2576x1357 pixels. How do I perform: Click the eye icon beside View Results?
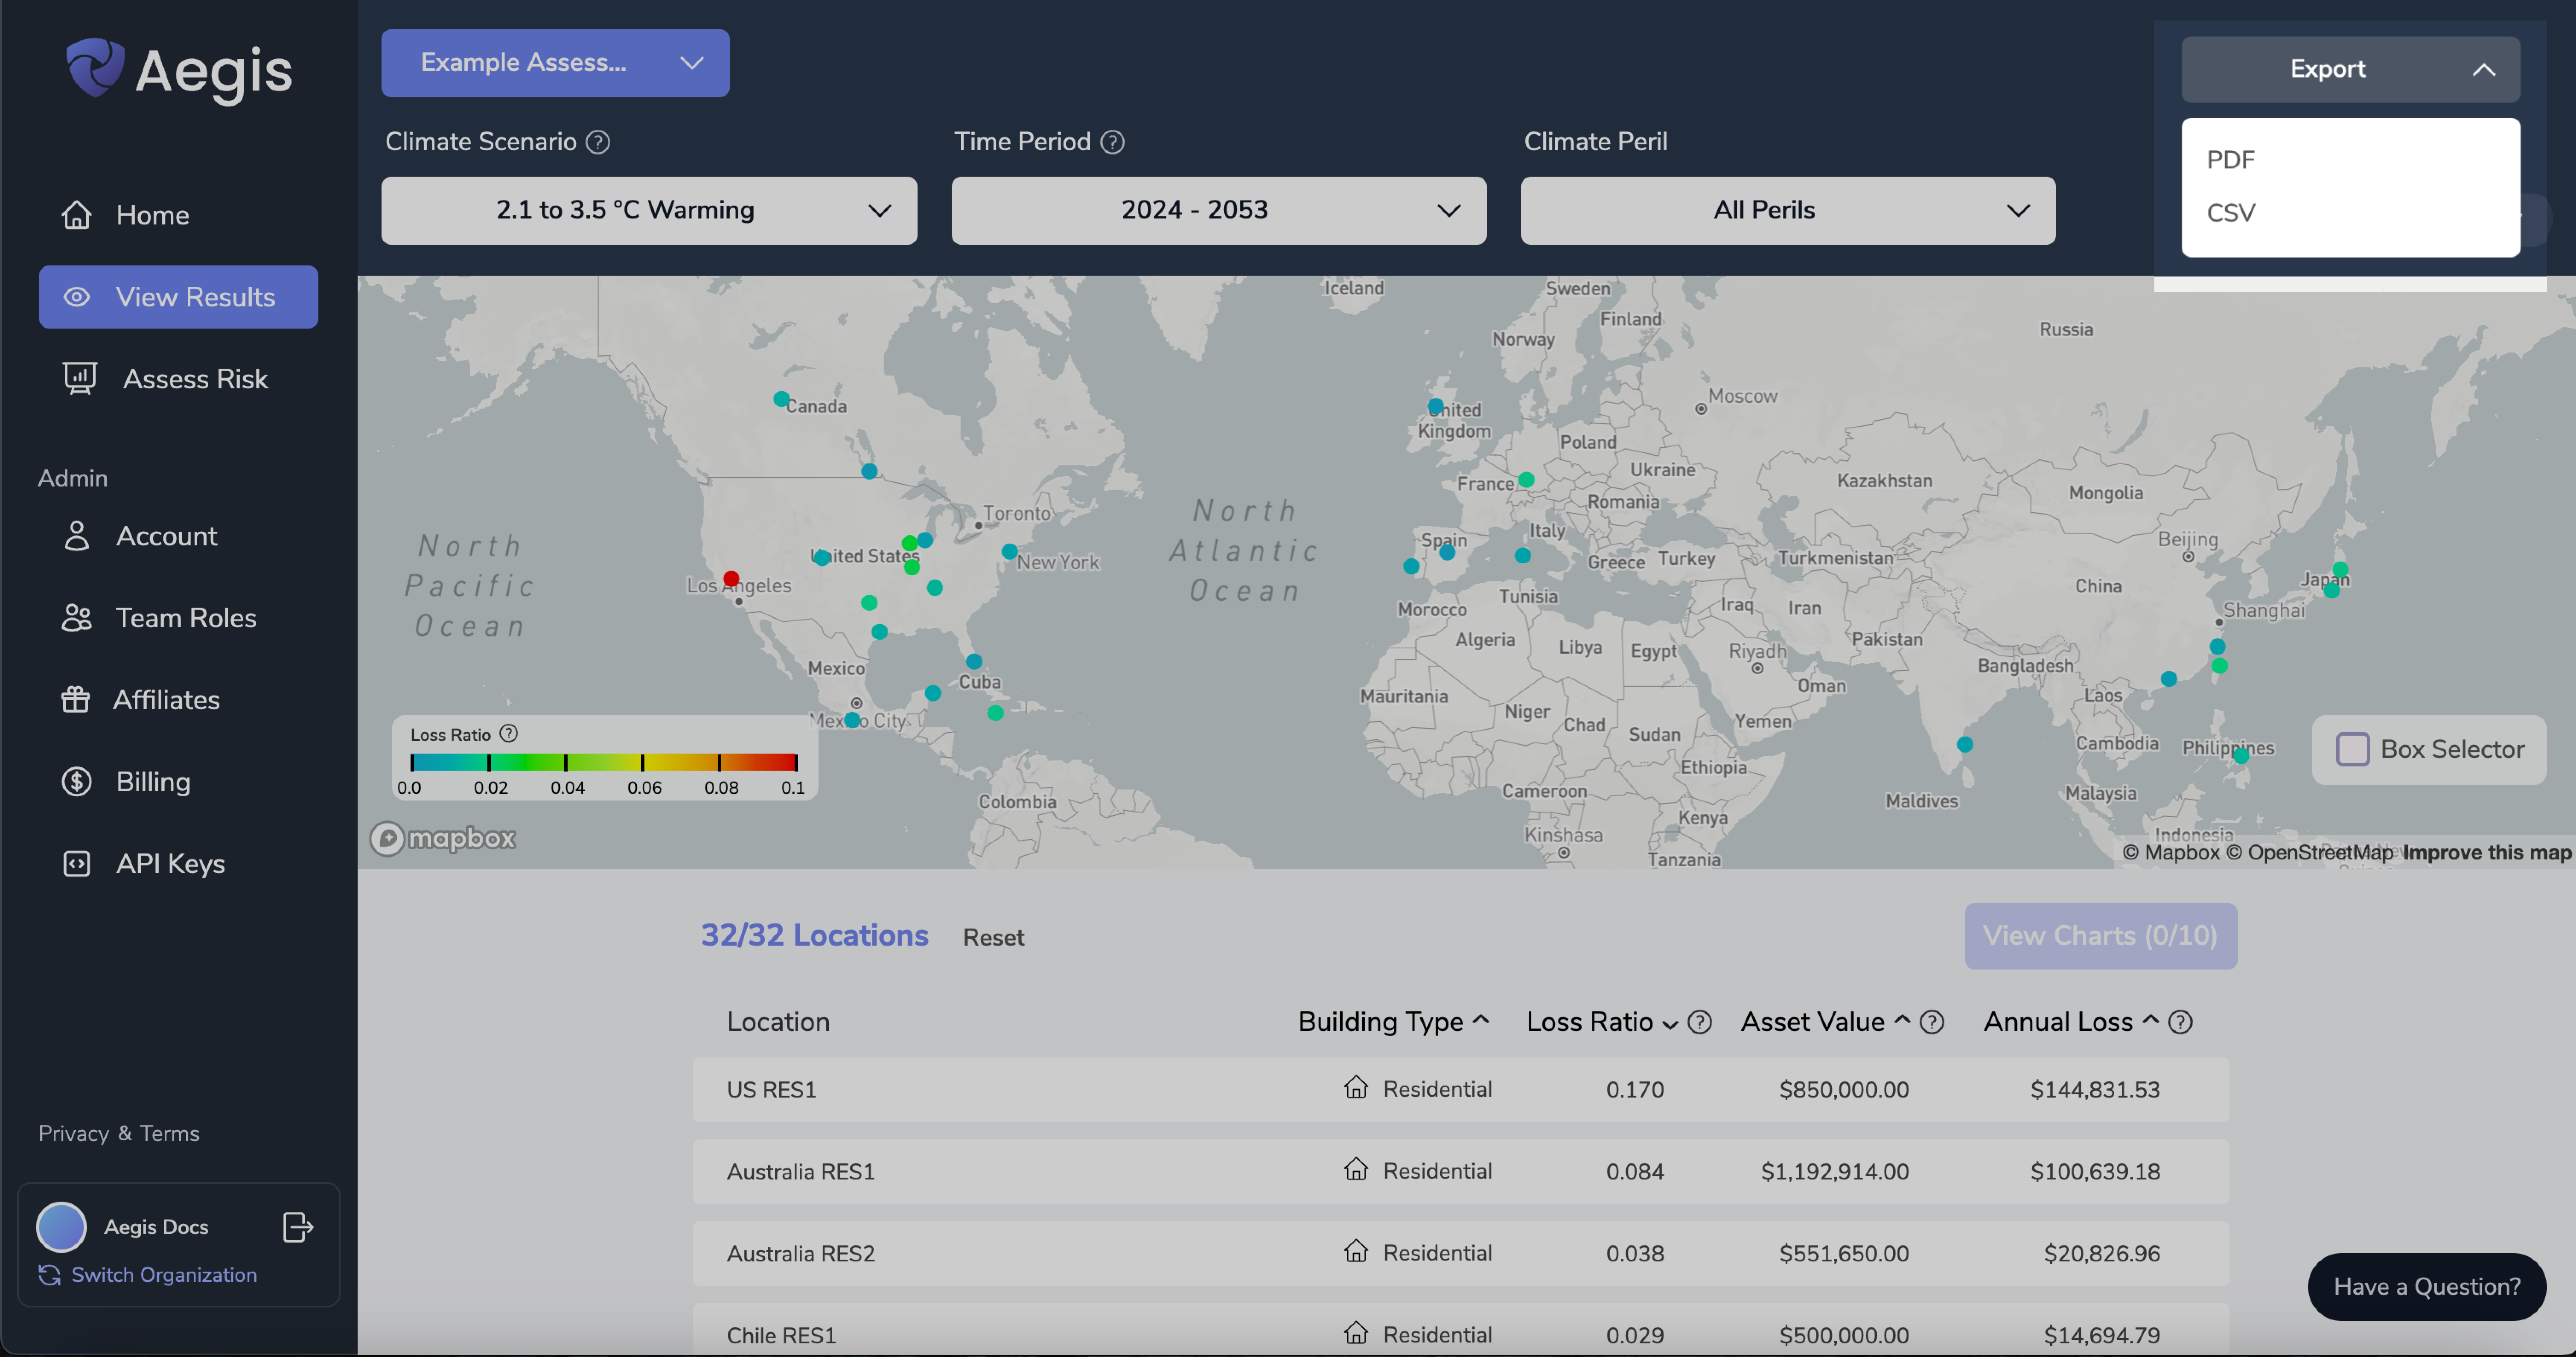point(77,297)
